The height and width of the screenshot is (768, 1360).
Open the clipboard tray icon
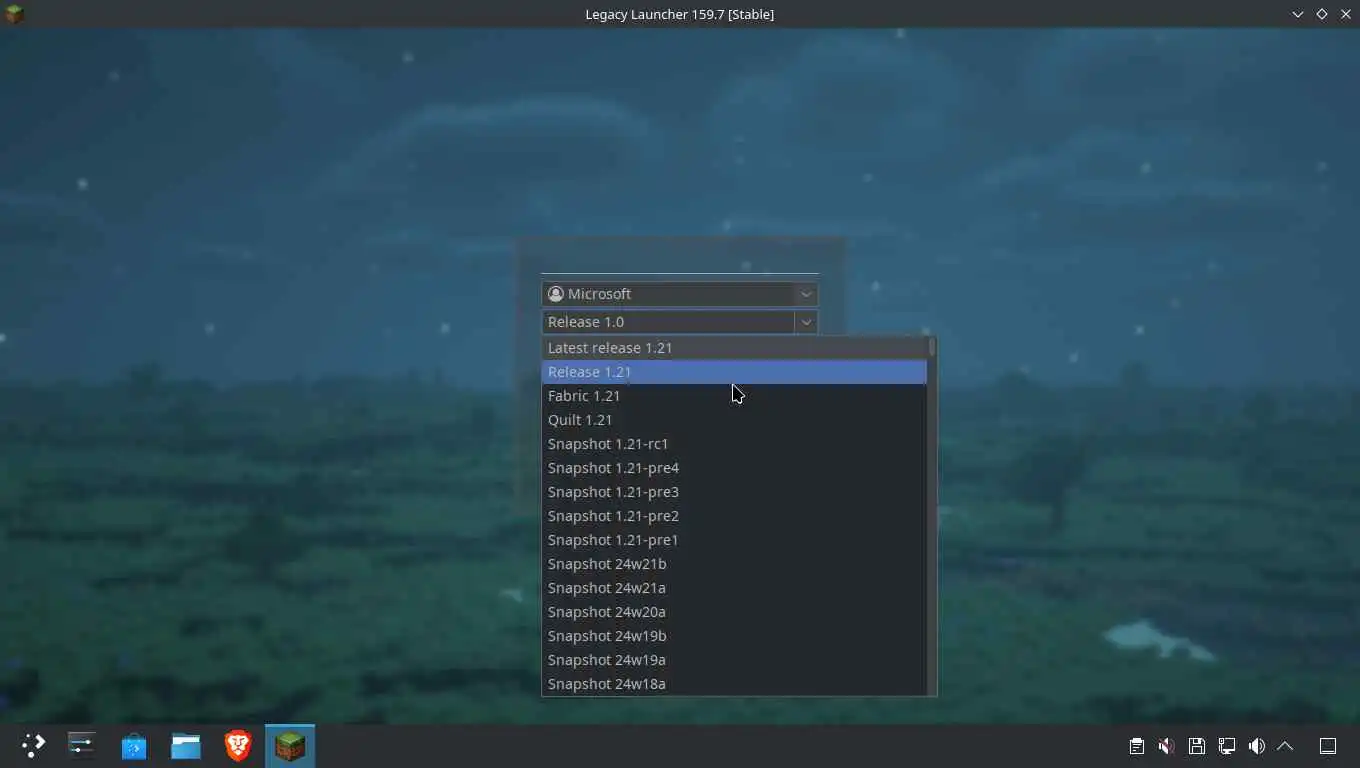pyautogui.click(x=1137, y=746)
